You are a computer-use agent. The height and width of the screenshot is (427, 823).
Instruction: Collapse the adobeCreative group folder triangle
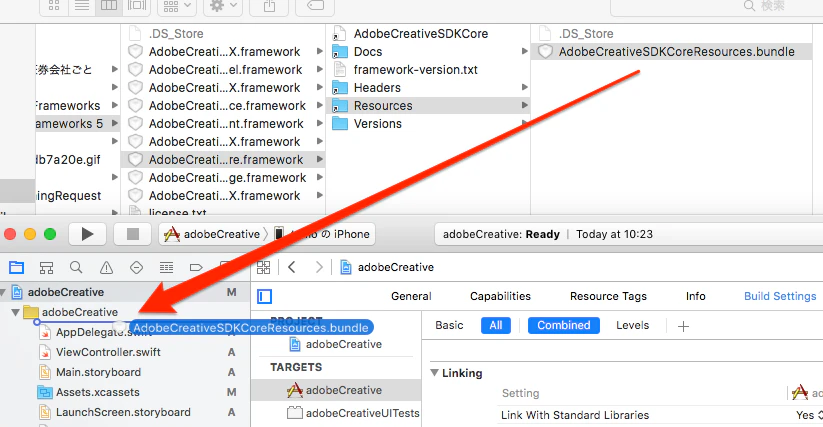click(x=15, y=313)
